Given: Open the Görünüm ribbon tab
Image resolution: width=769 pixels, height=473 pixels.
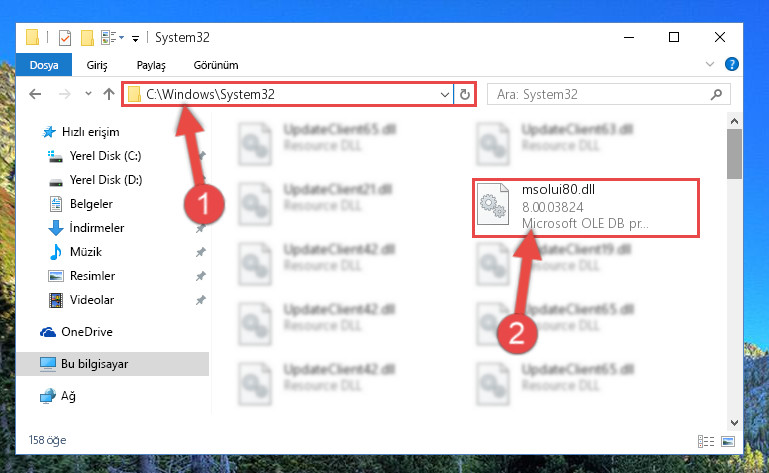Looking at the screenshot, I should pos(216,65).
